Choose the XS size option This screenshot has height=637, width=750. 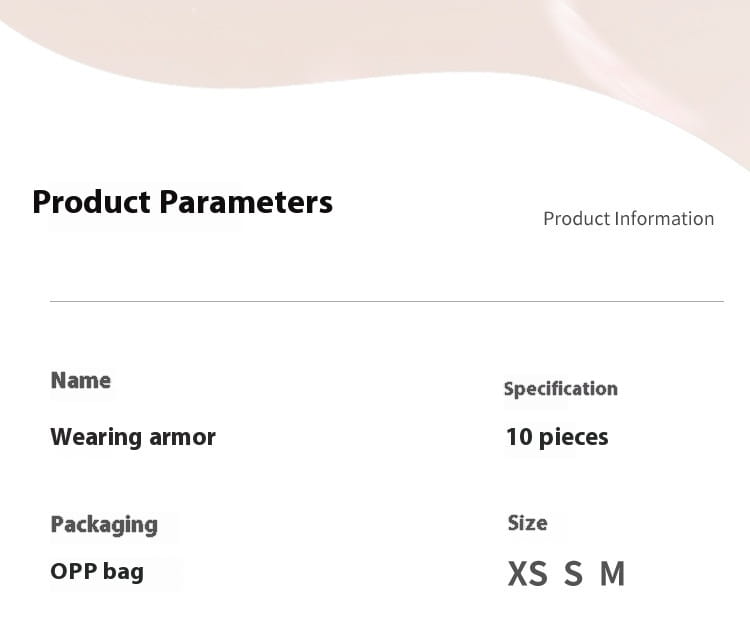point(527,574)
